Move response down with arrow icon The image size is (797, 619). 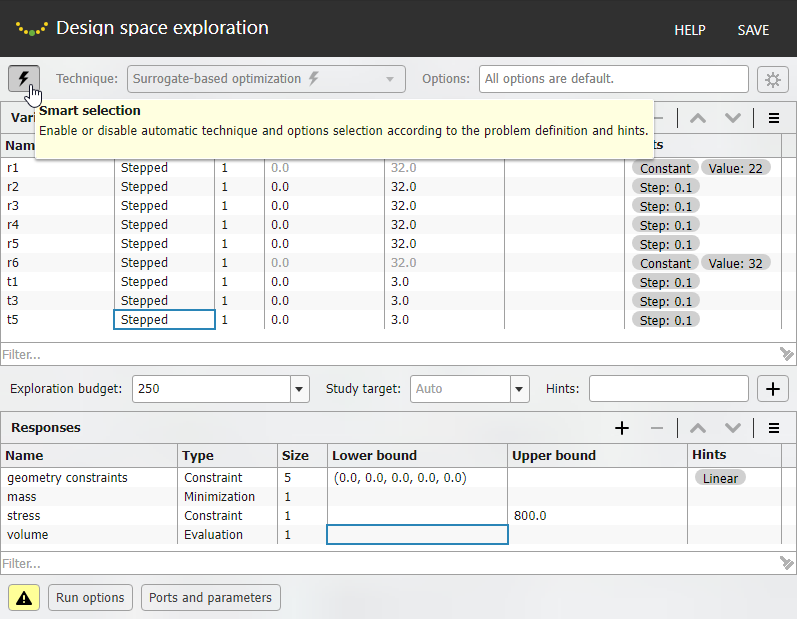(x=733, y=428)
